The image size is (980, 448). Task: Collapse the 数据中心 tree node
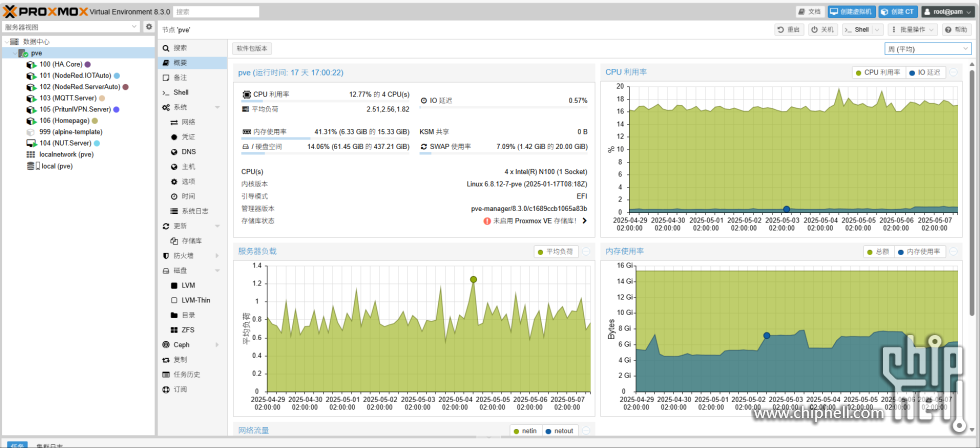coord(6,42)
